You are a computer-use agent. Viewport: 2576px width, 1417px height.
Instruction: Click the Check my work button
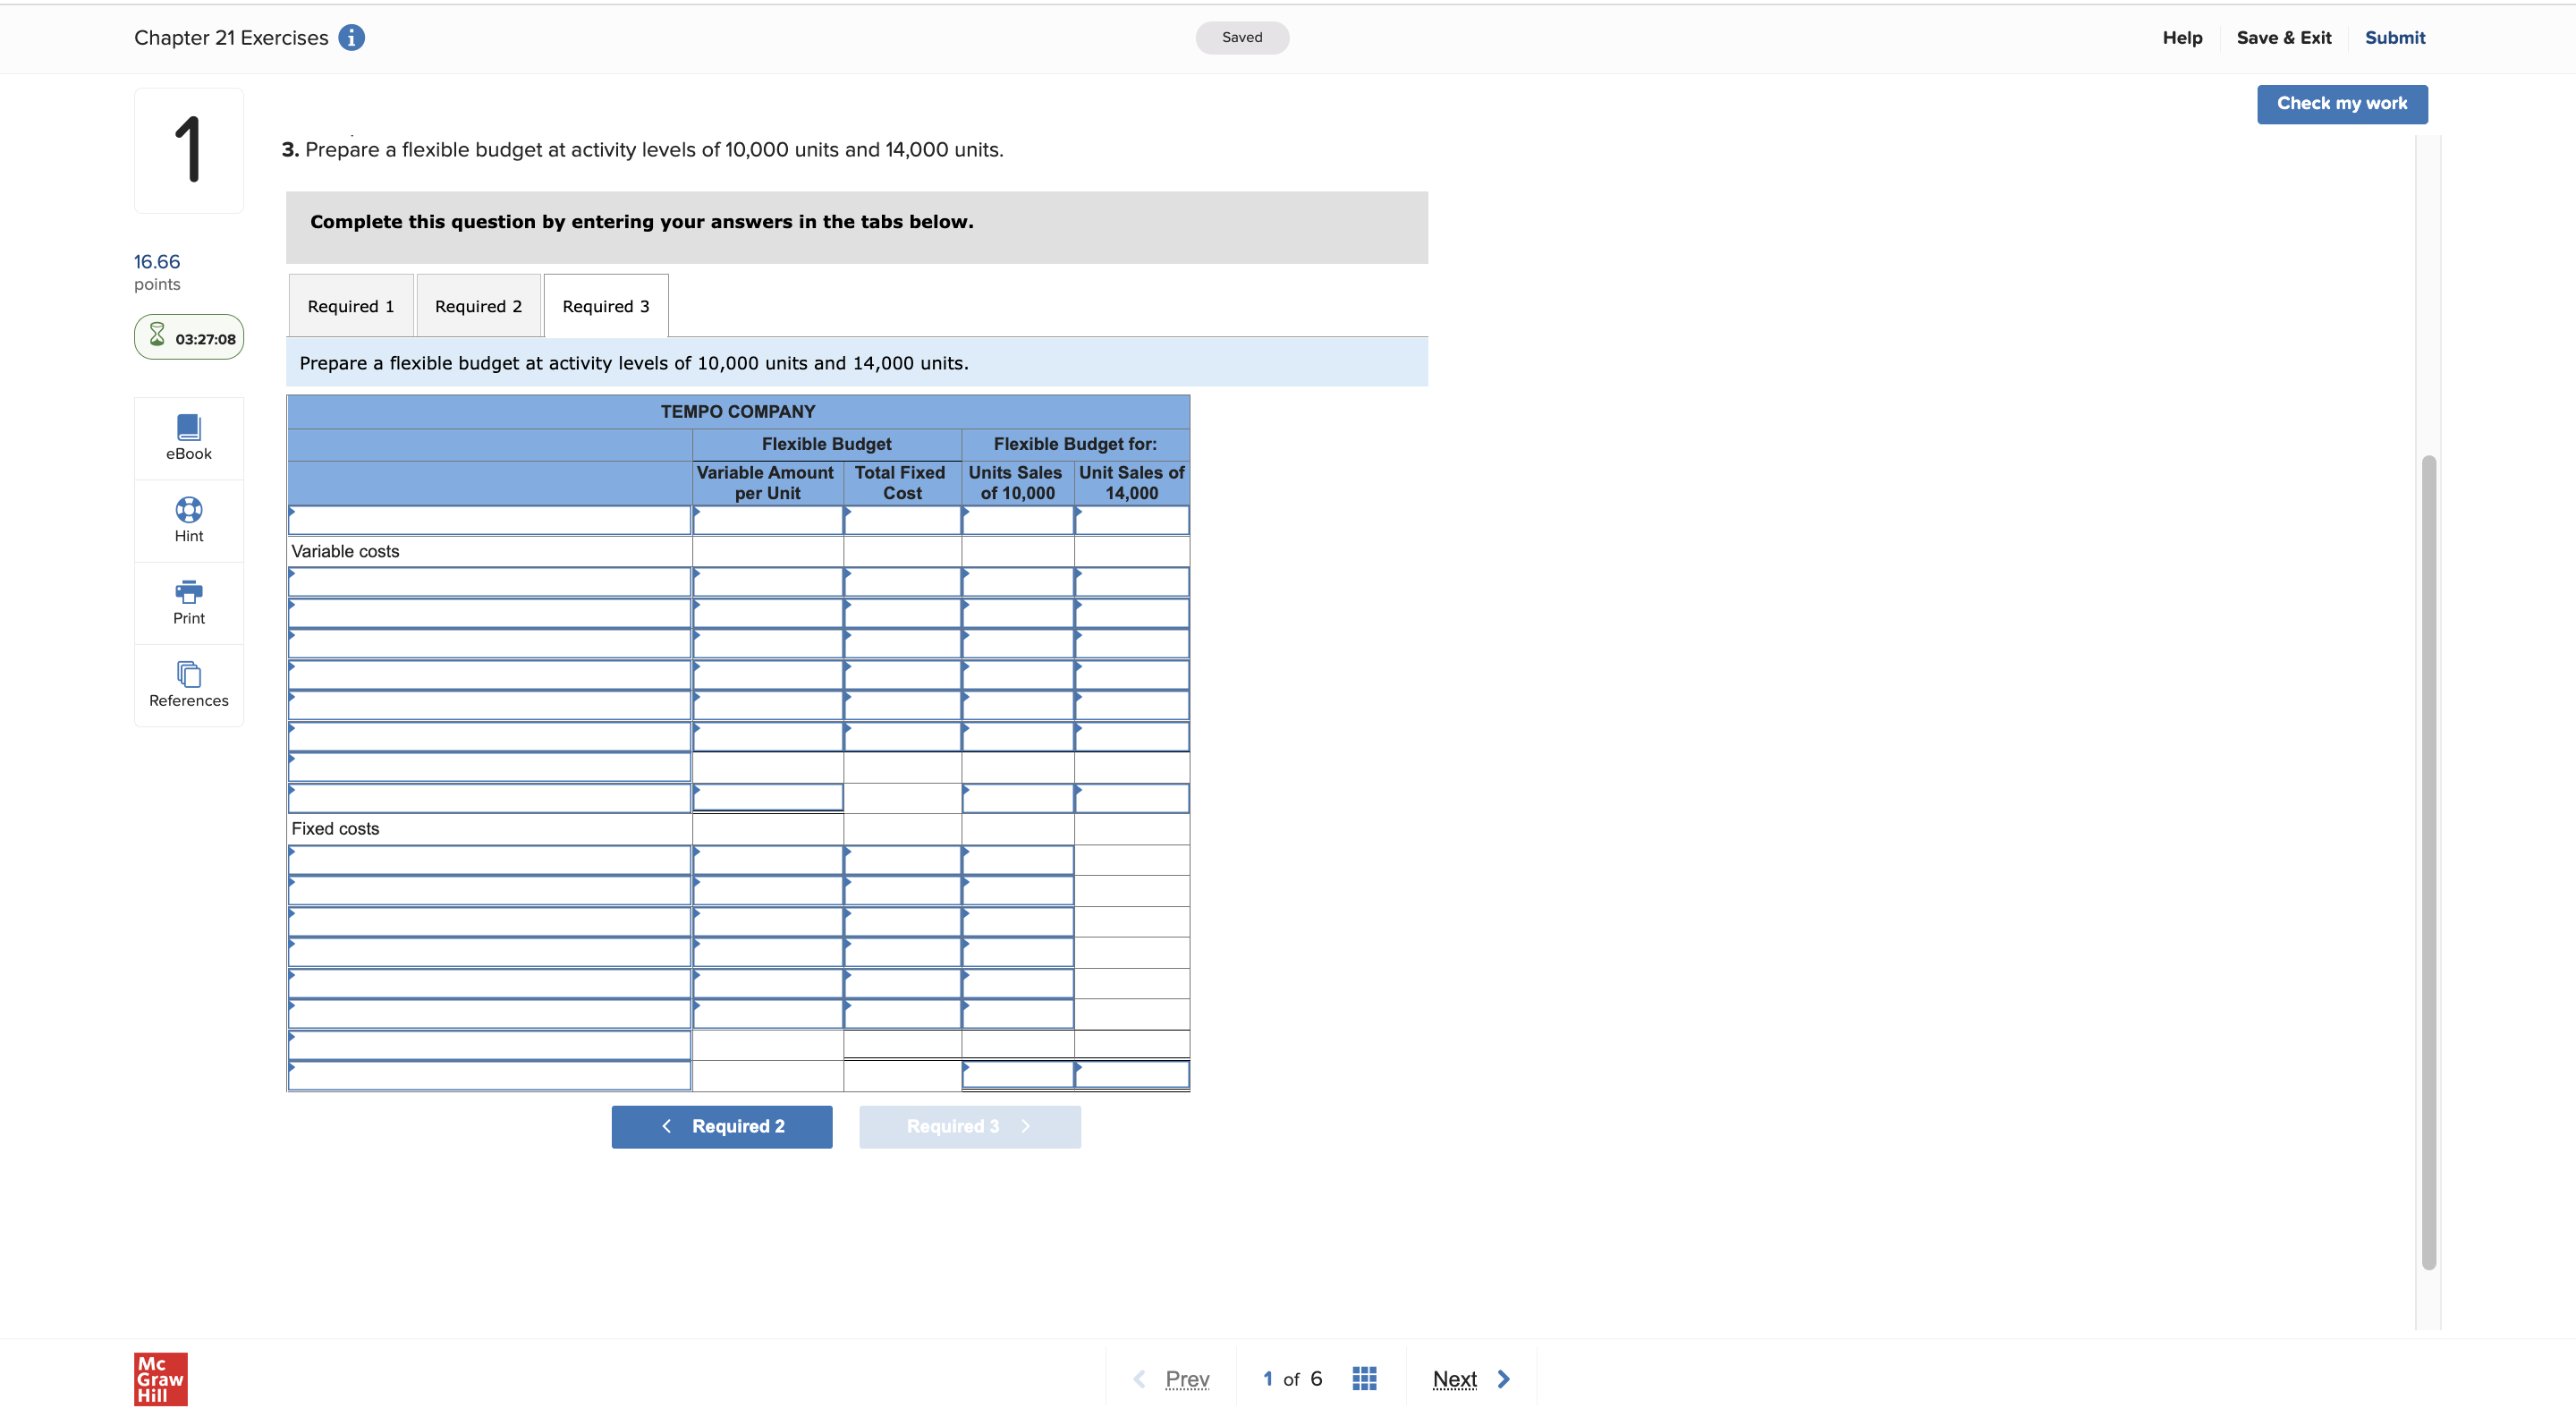[2342, 104]
